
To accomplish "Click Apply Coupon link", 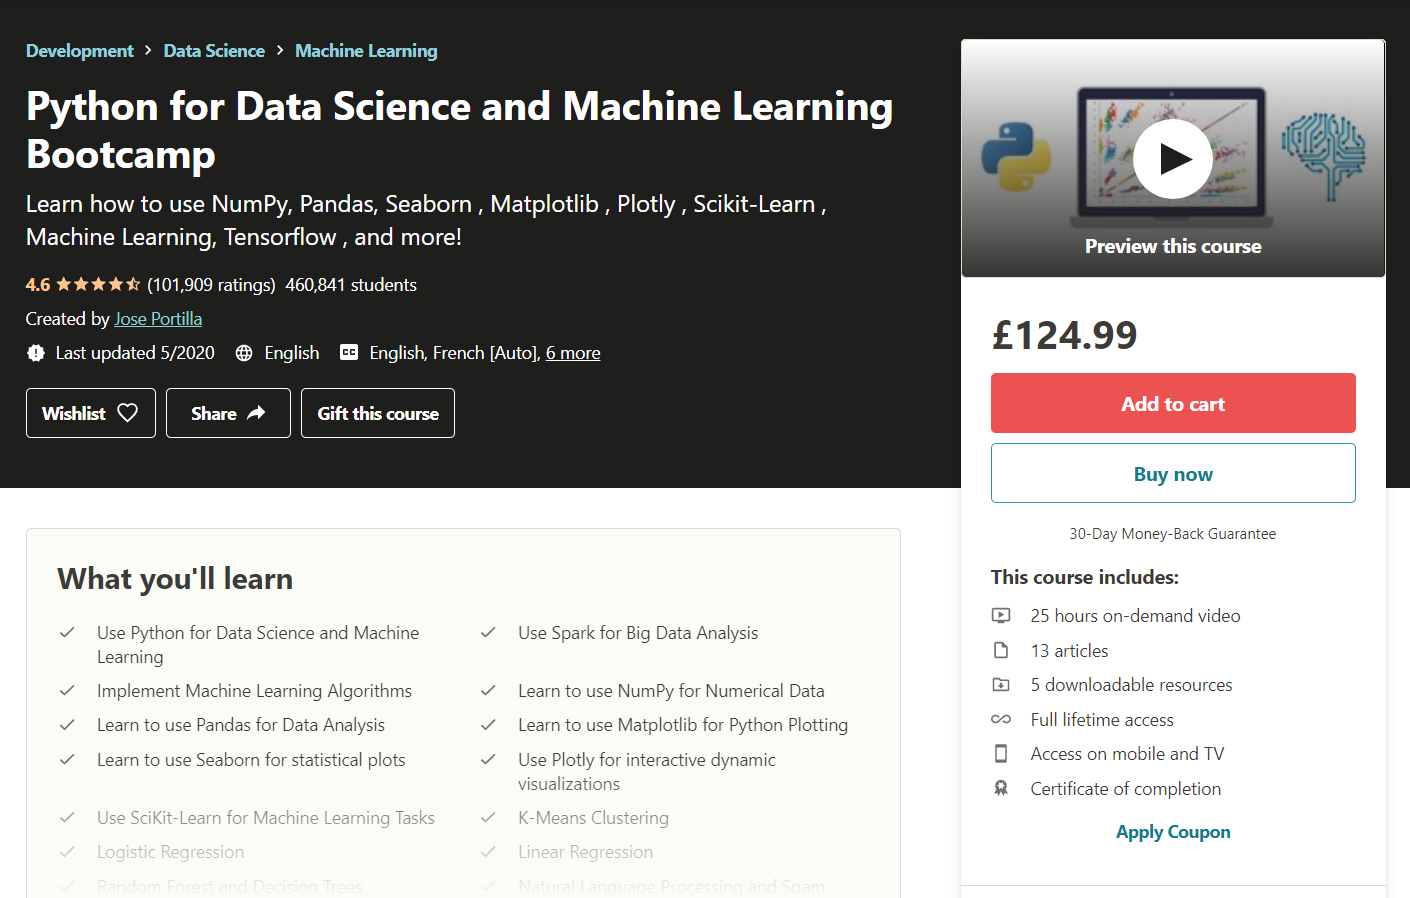I will coord(1173,832).
